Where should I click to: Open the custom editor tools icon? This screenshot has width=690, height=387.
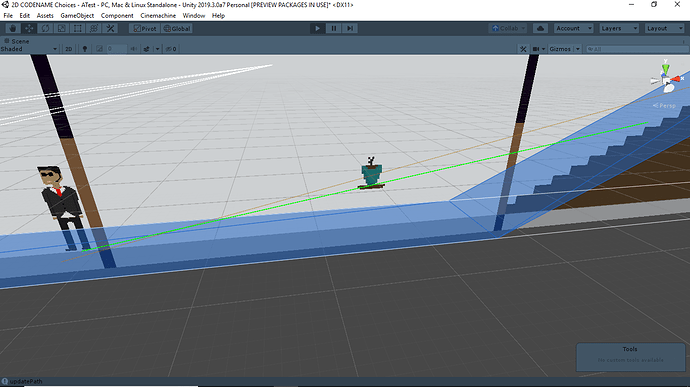[110, 28]
